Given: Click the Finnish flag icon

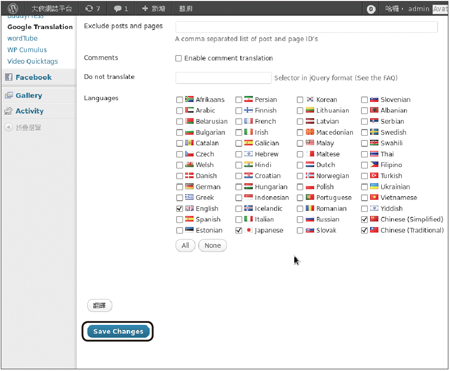Looking at the screenshot, I should point(248,110).
